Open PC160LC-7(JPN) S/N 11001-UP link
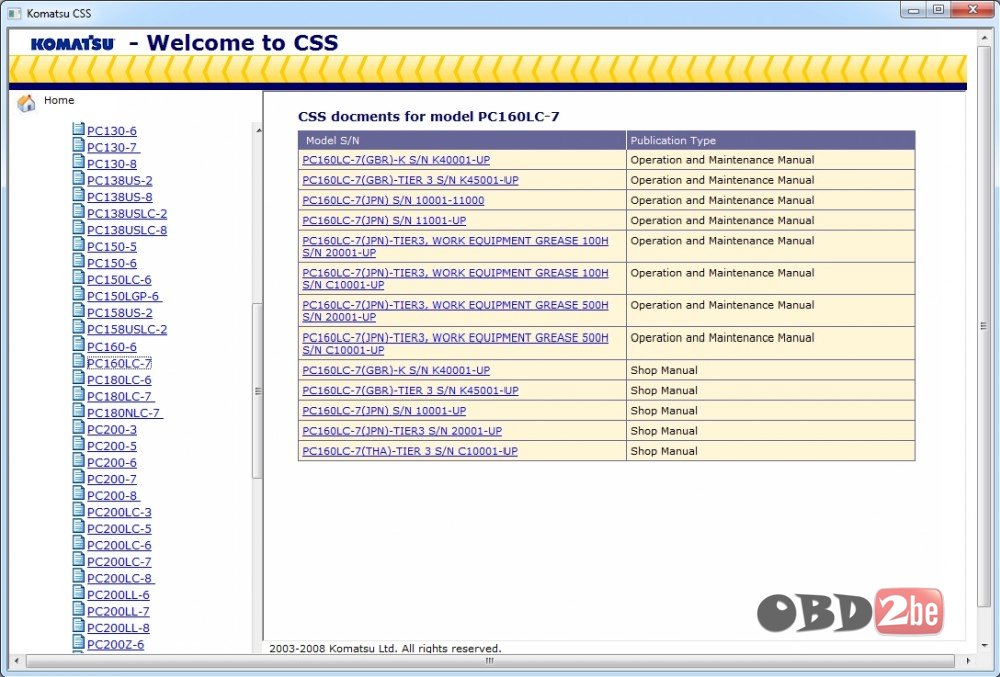This screenshot has height=677, width=1000. coord(384,221)
